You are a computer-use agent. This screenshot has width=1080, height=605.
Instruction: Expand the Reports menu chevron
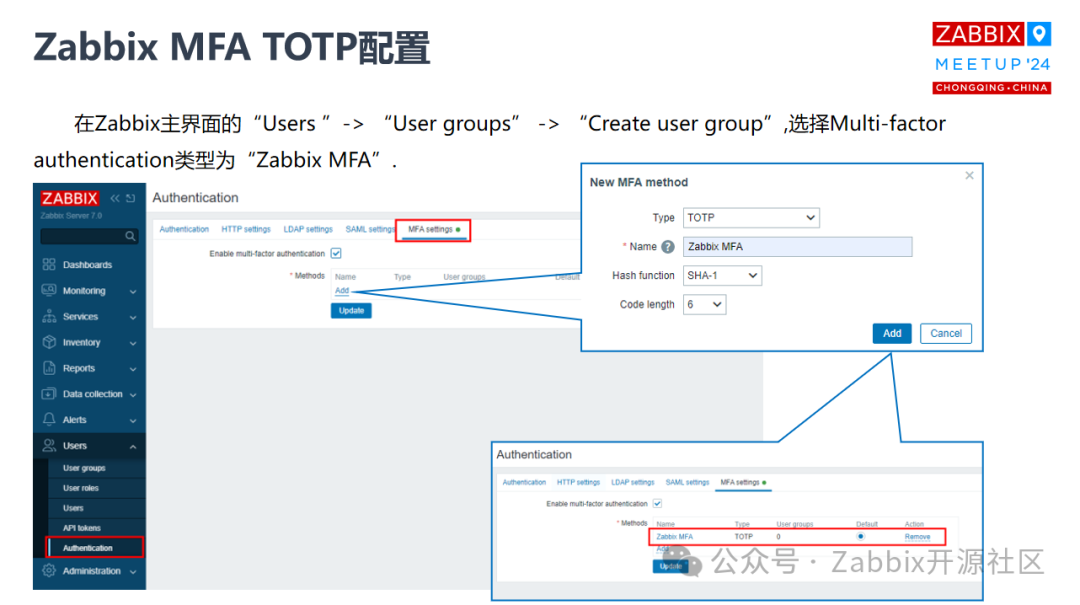point(133,369)
